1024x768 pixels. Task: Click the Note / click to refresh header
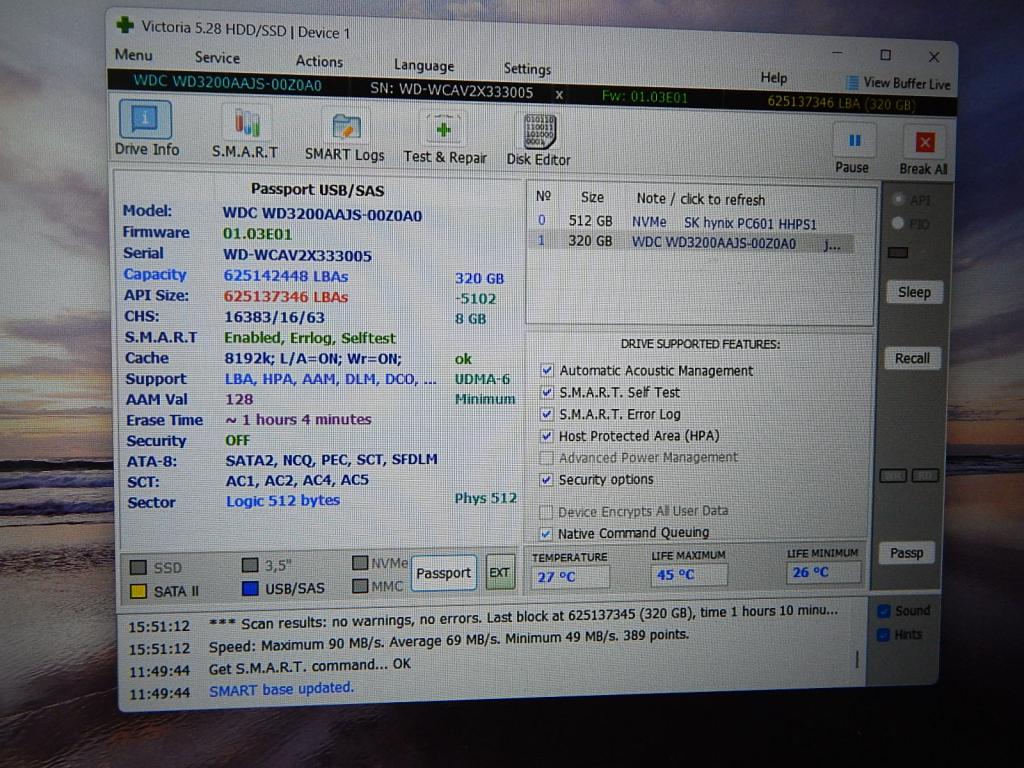point(700,199)
